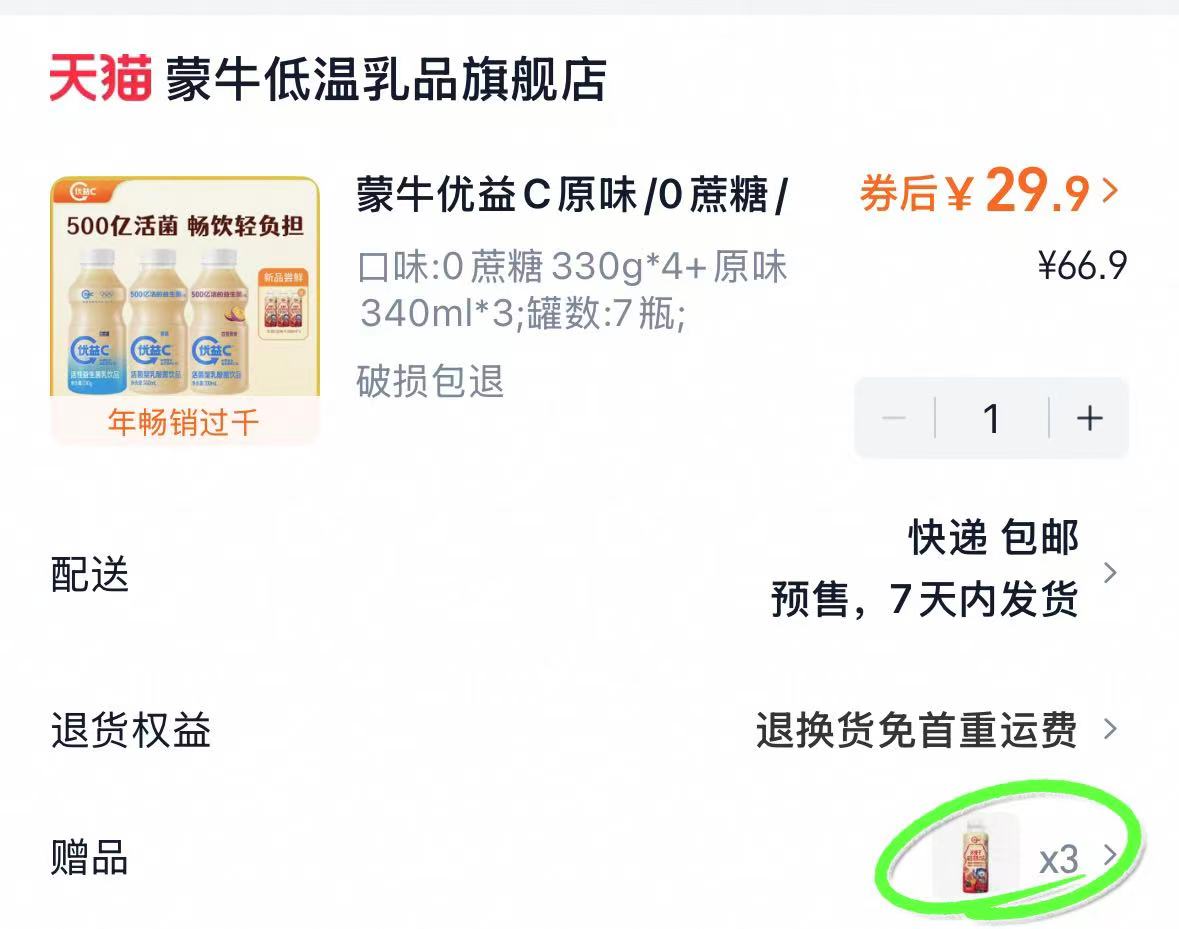Click the product title 蒙牛优益C原味/0蔗糖

[x=572, y=195]
